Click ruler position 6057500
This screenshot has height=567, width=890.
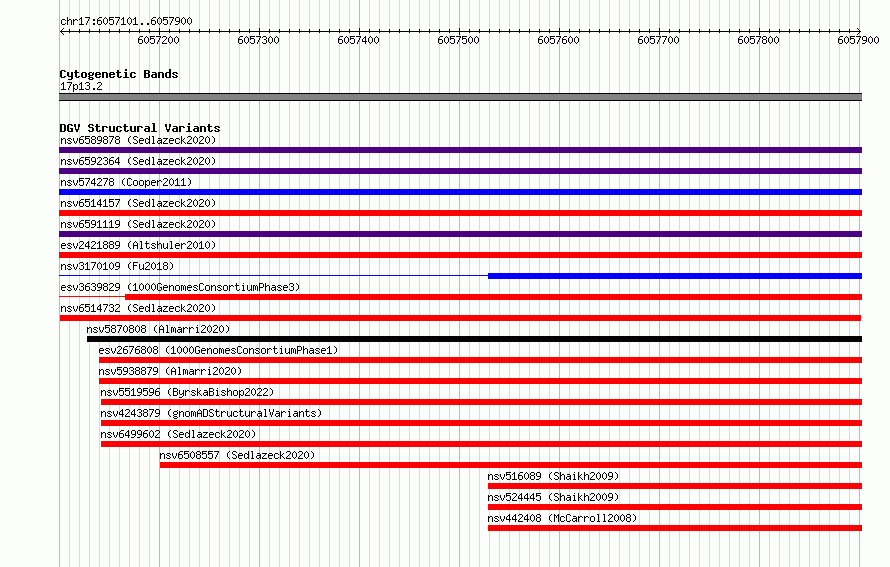(x=458, y=40)
